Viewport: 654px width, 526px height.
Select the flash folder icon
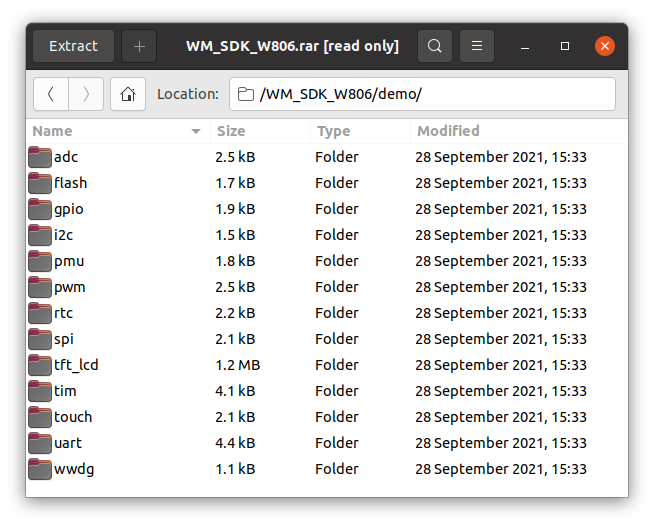[40, 183]
